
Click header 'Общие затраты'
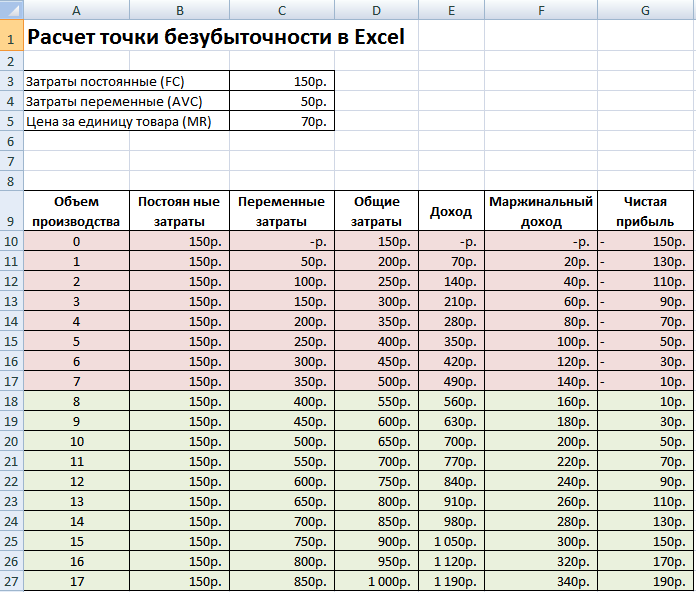(376, 211)
